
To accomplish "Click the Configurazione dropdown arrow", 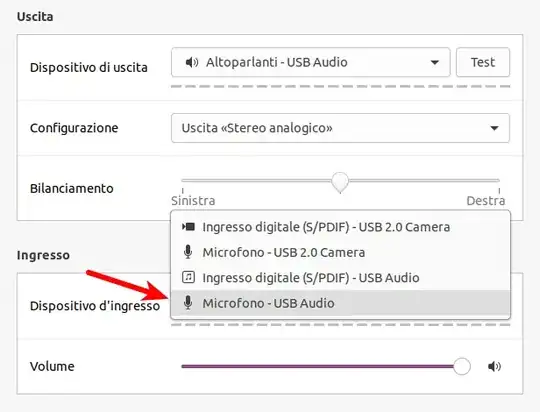I will [x=495, y=128].
